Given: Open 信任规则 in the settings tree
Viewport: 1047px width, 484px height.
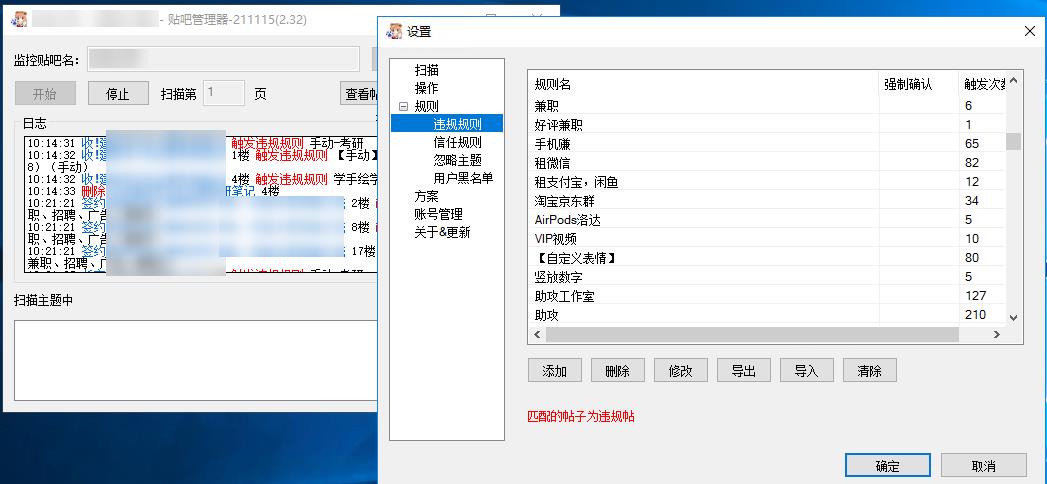Looking at the screenshot, I should pyautogui.click(x=457, y=142).
